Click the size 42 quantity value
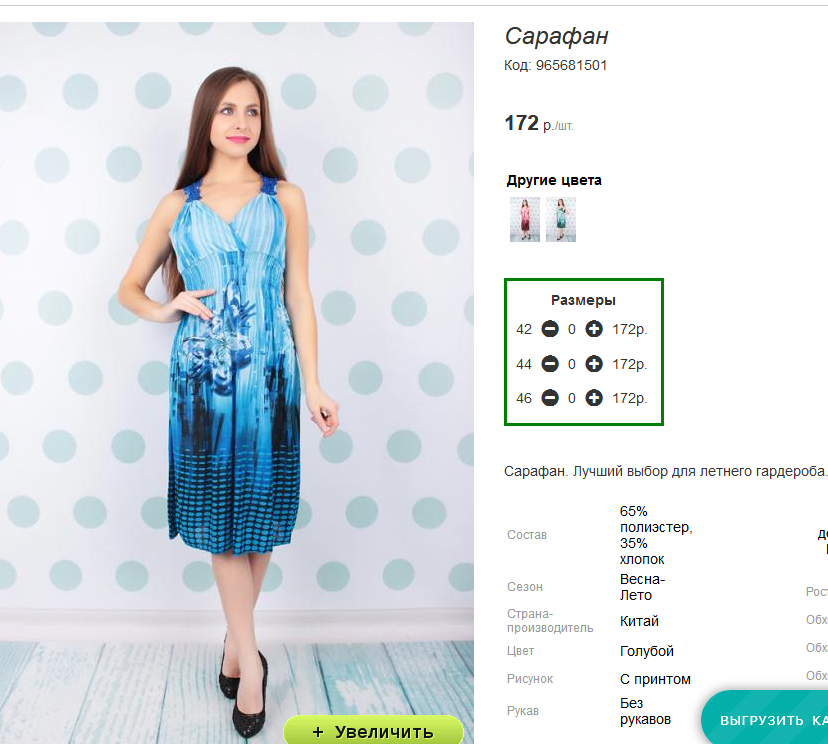Viewport: 828px width, 744px height. (572, 329)
